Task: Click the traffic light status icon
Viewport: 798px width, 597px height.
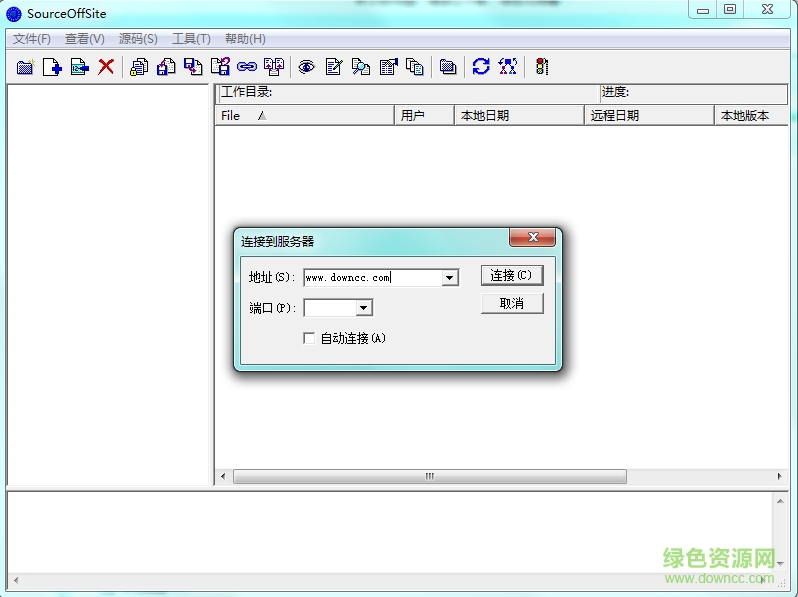Action: coord(542,67)
